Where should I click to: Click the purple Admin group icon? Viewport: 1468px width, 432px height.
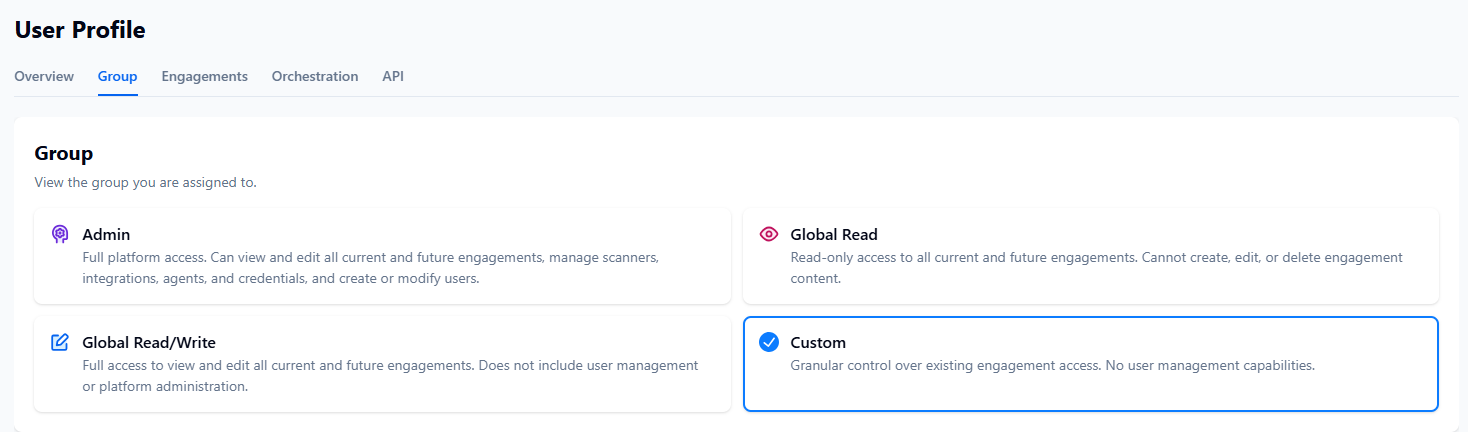60,234
